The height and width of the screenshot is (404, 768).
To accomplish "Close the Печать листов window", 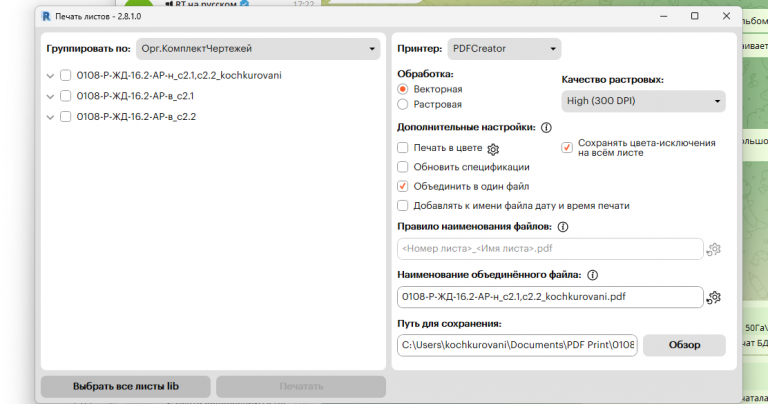I will 726,16.
